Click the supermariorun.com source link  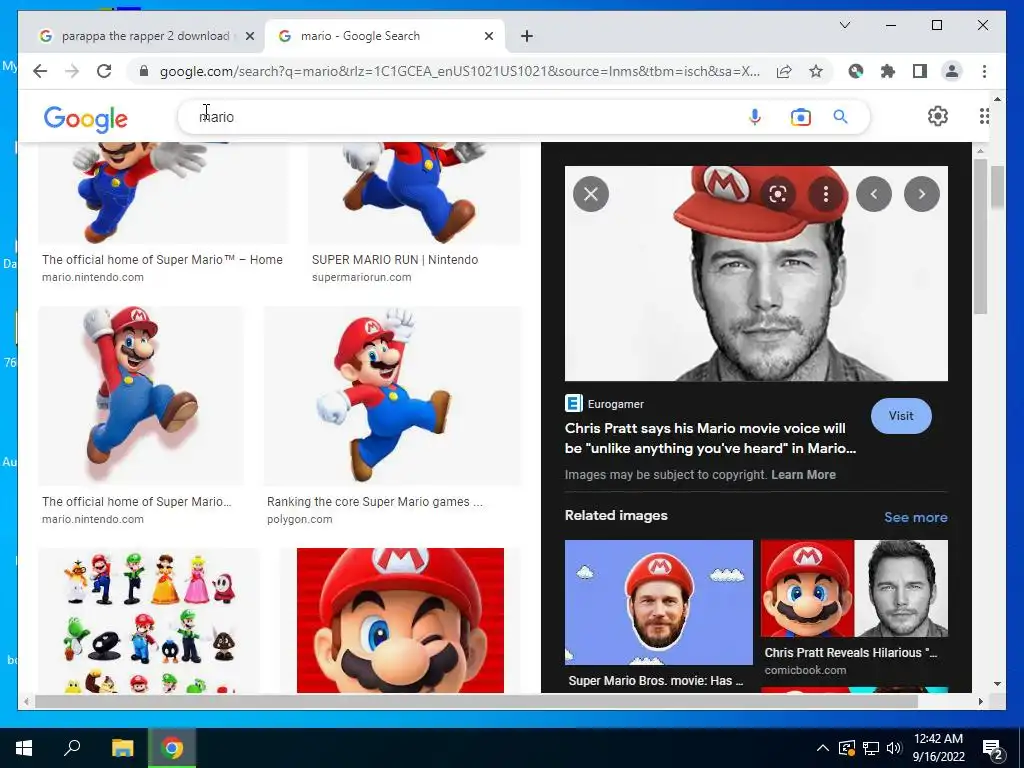[362, 277]
